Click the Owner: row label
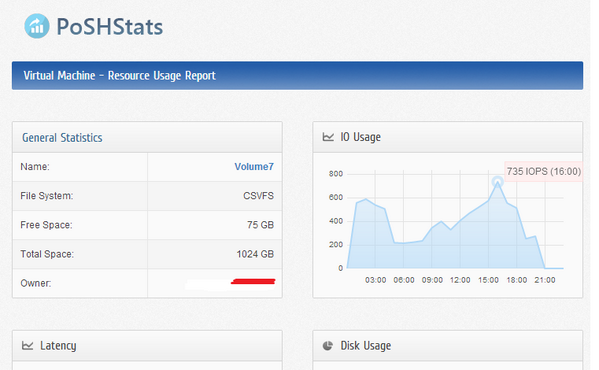 click(x=36, y=283)
